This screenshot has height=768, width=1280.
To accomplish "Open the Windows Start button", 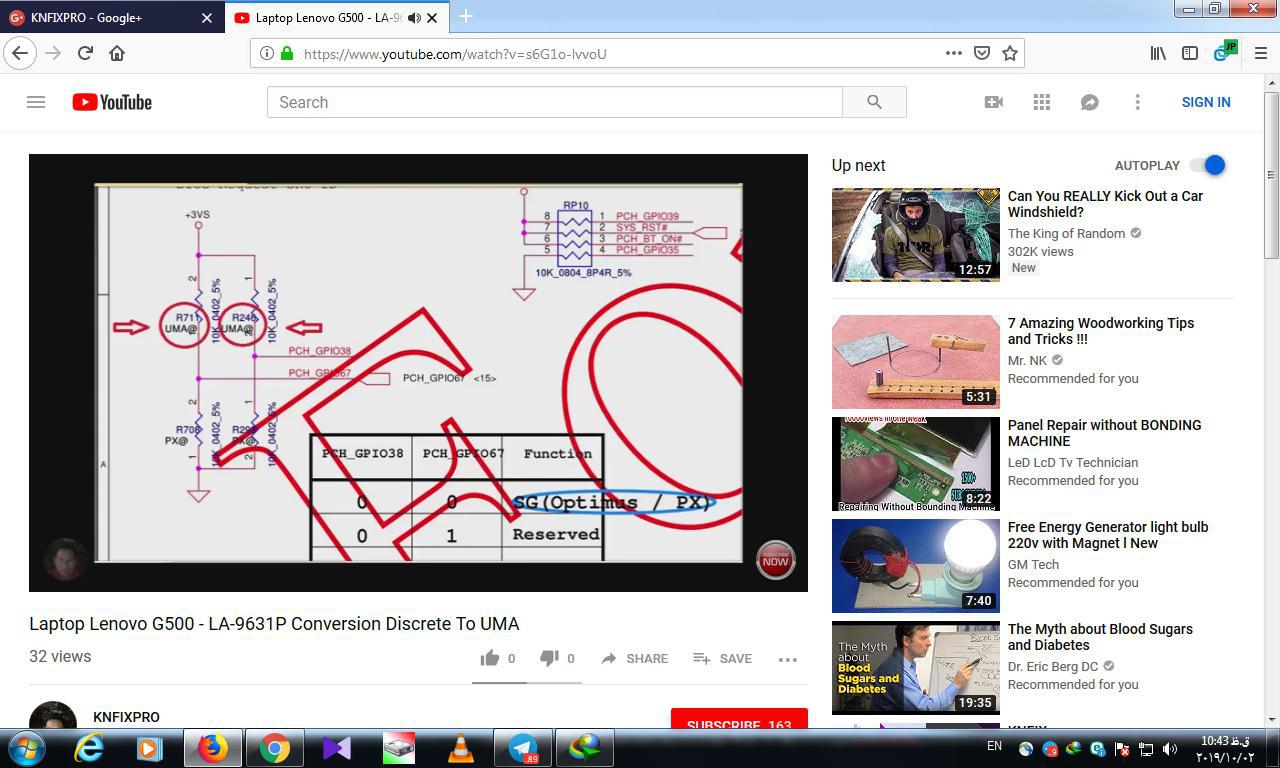I will pos(26,748).
